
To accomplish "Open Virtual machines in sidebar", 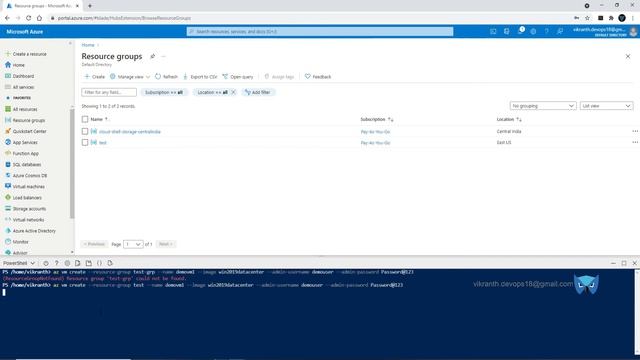I will point(24,187).
